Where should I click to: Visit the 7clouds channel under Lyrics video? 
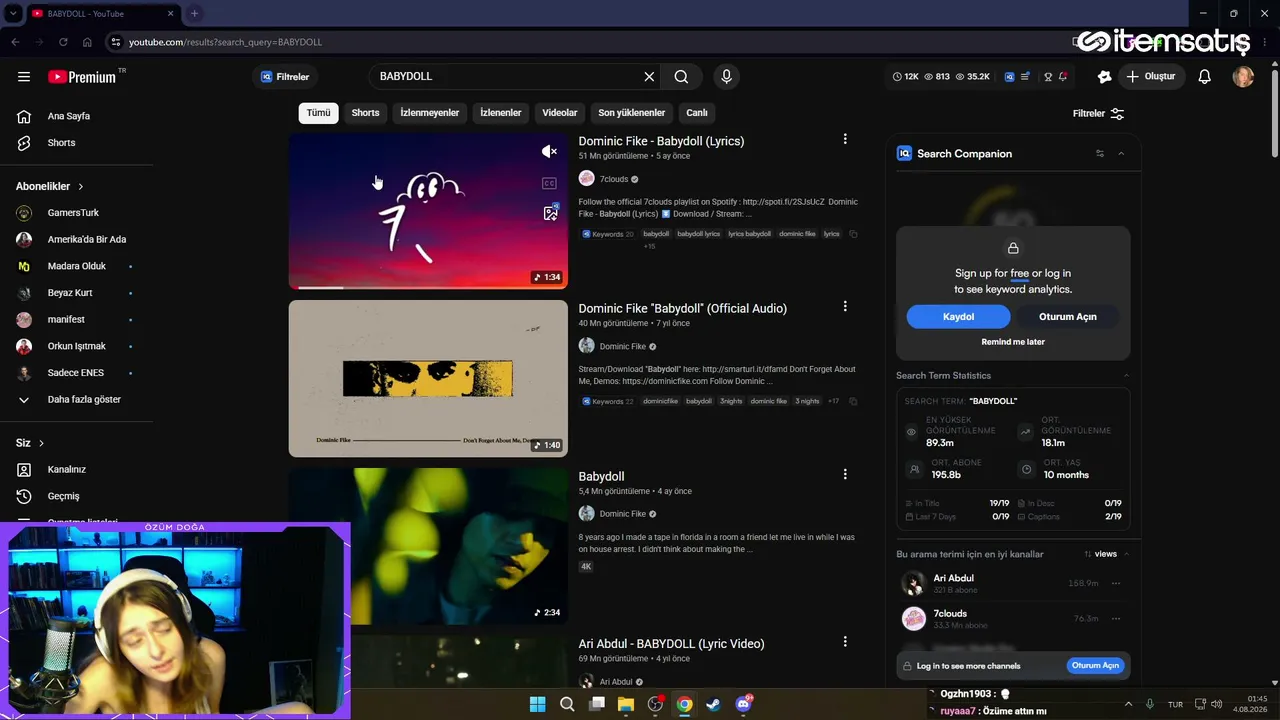coord(613,179)
